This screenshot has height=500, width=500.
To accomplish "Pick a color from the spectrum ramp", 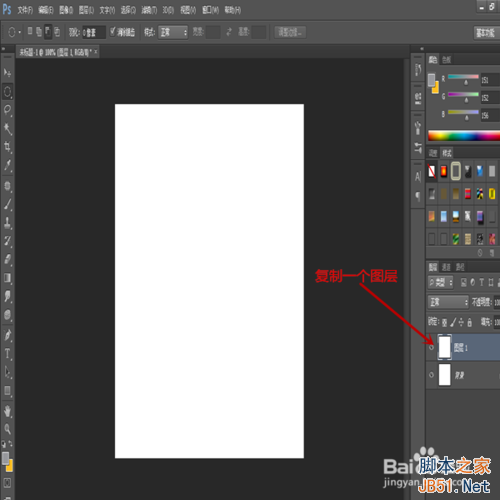I will point(464,136).
